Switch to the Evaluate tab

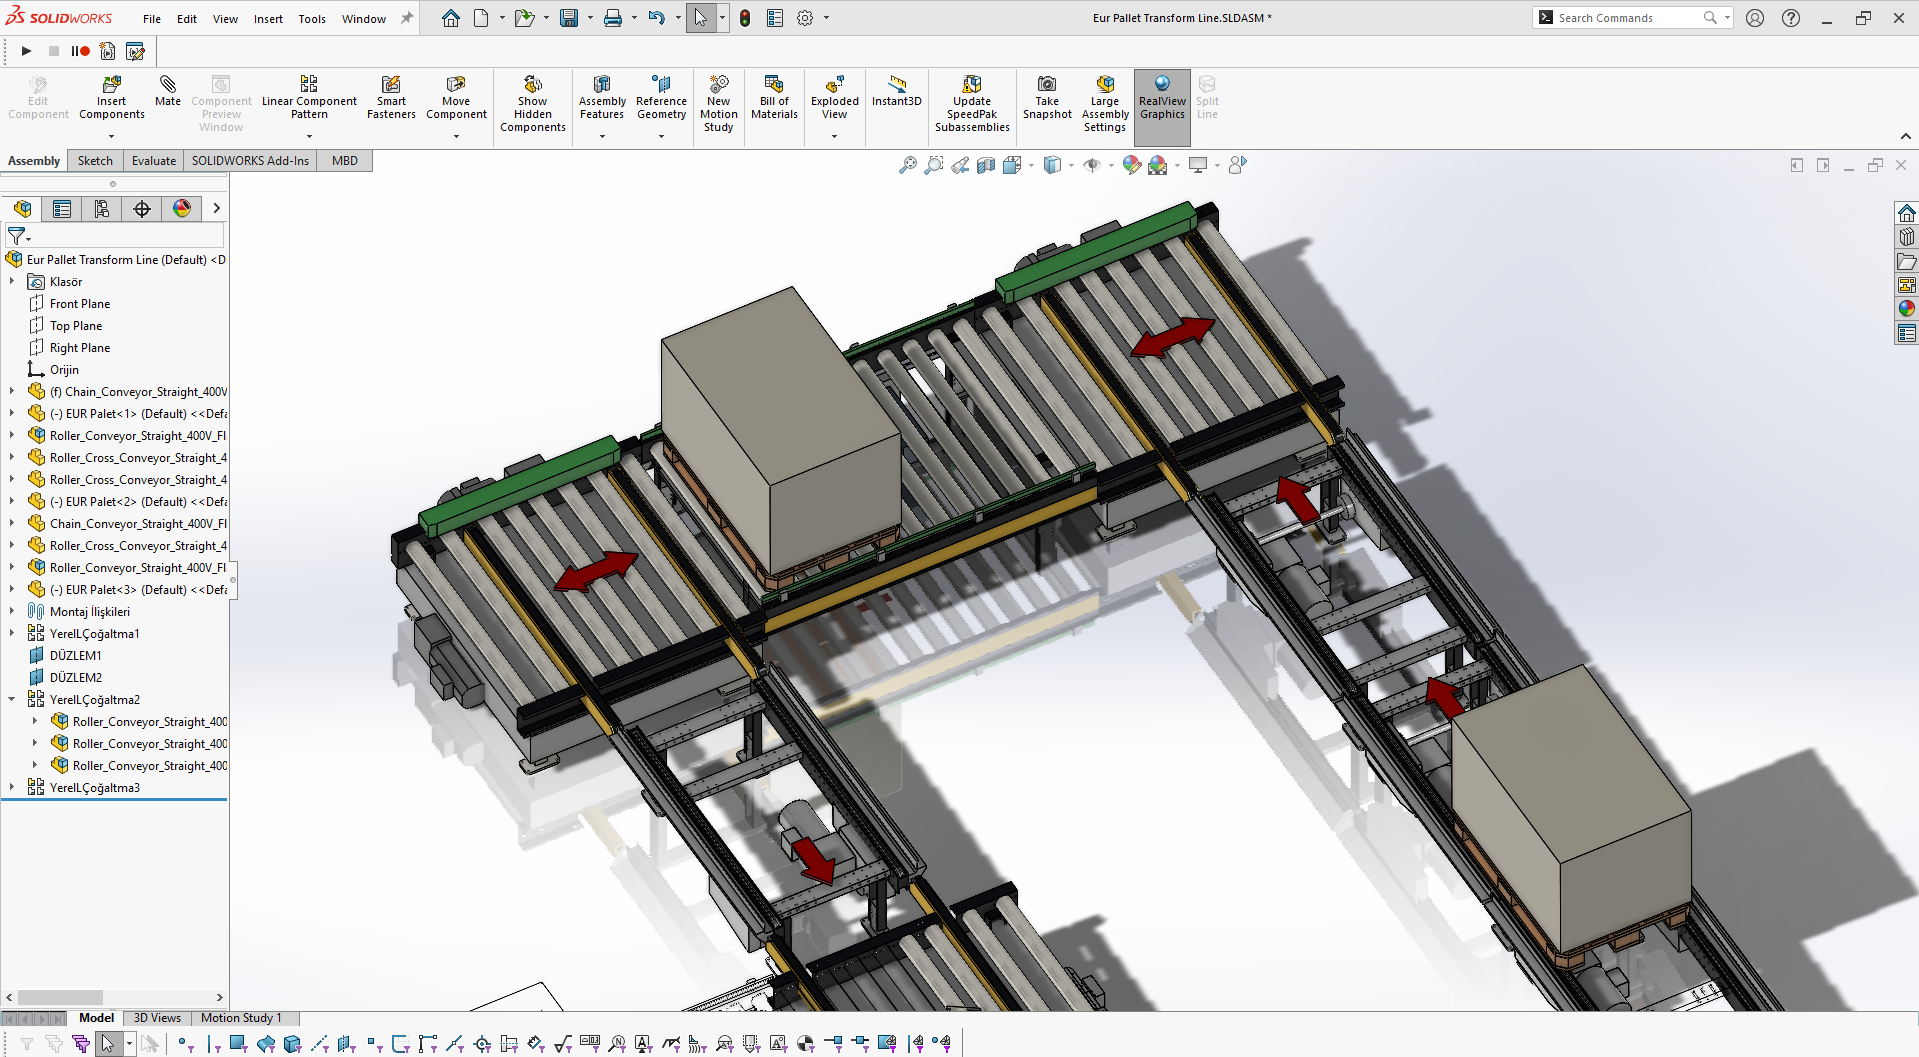(153, 161)
